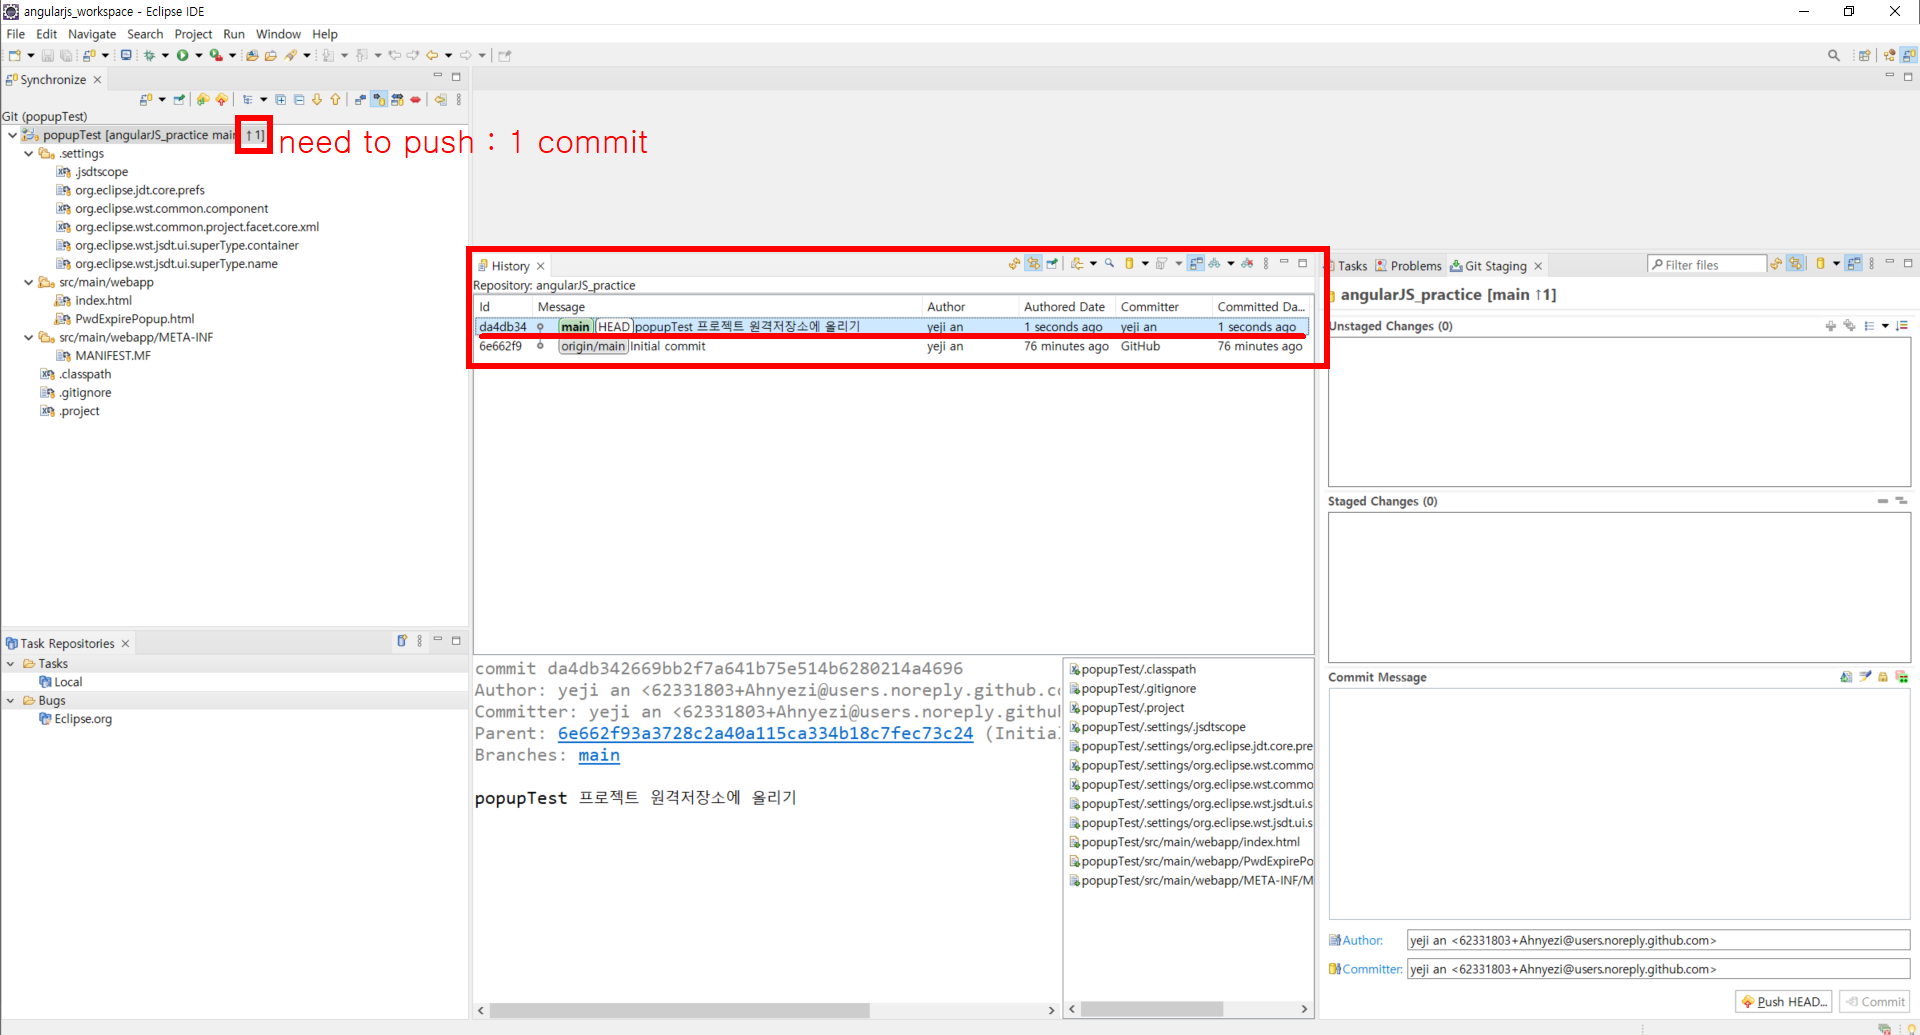Click the green Run button icon
Viewport: 1920px width, 1035px height.
coord(182,55)
